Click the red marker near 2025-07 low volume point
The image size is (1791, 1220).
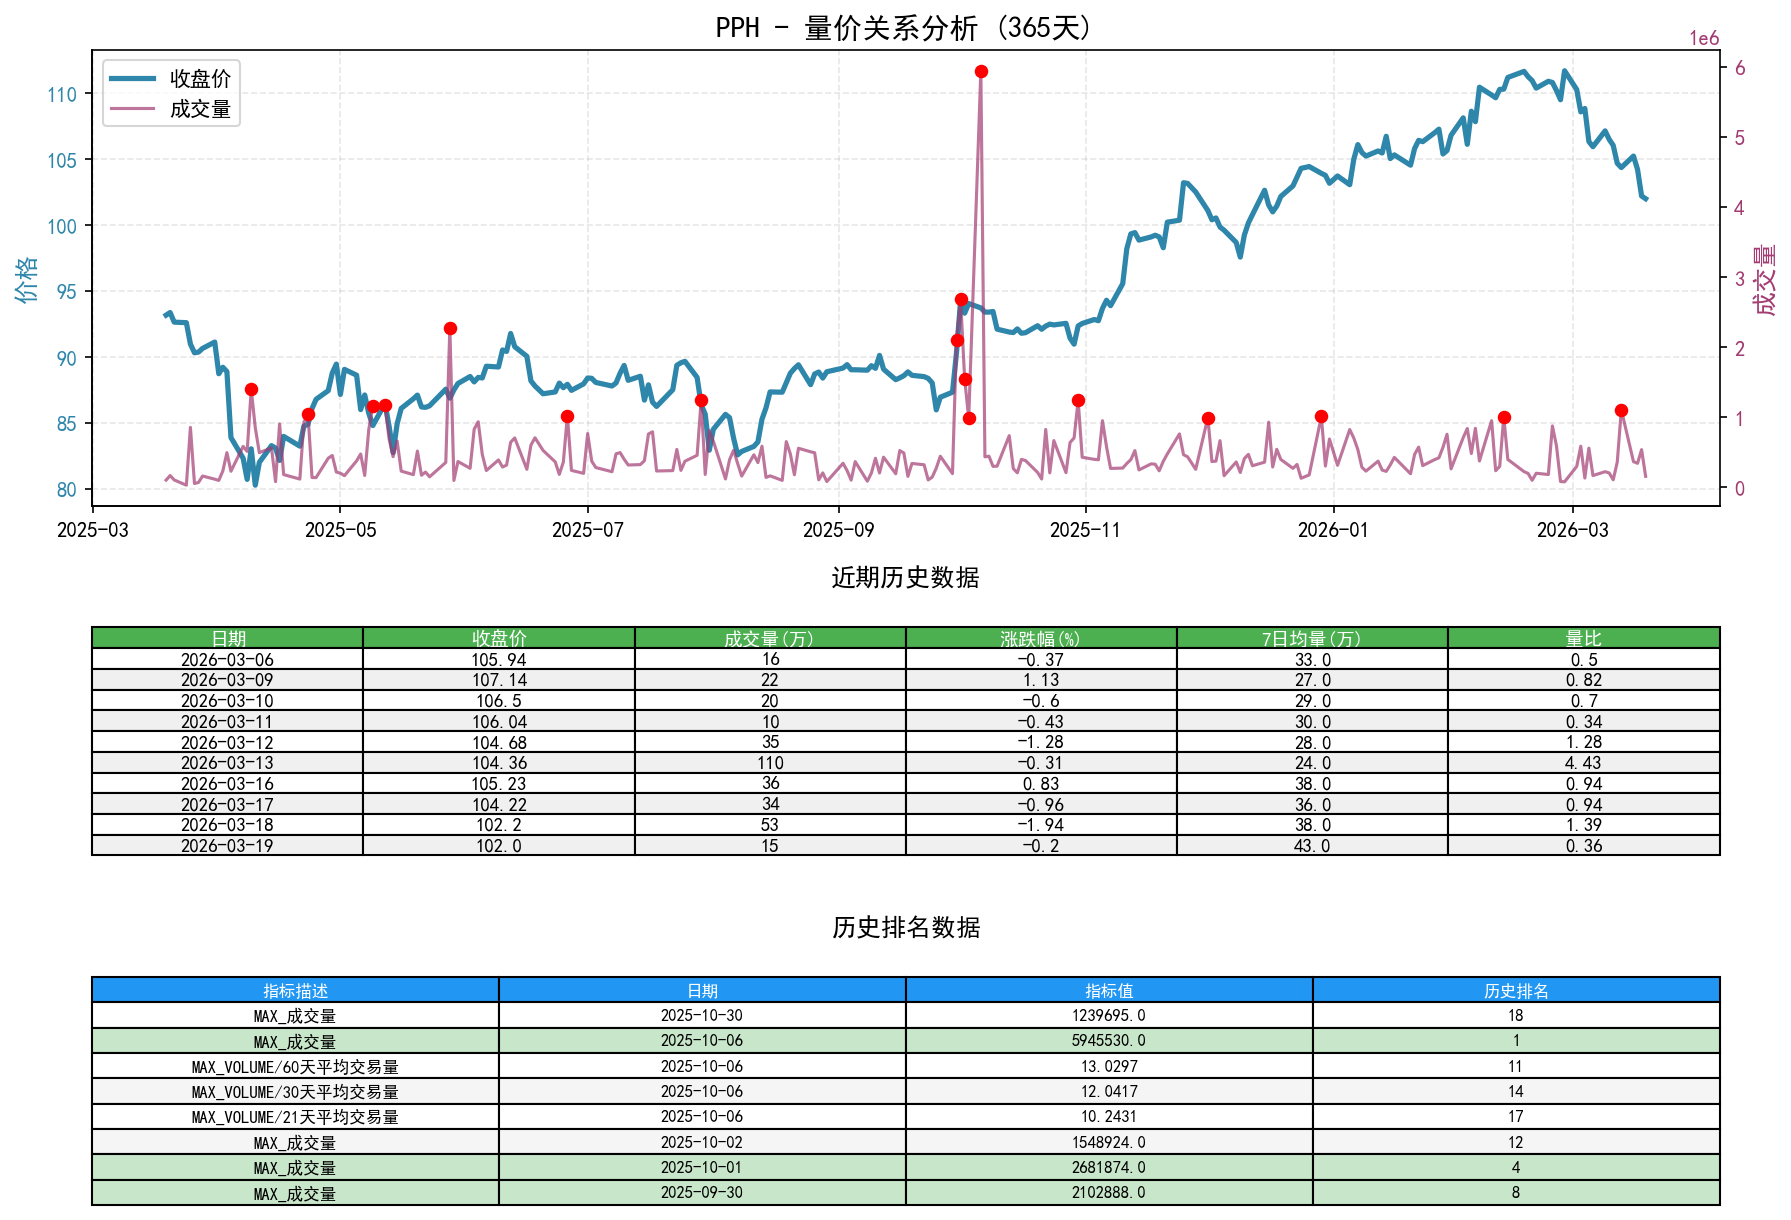(x=566, y=416)
